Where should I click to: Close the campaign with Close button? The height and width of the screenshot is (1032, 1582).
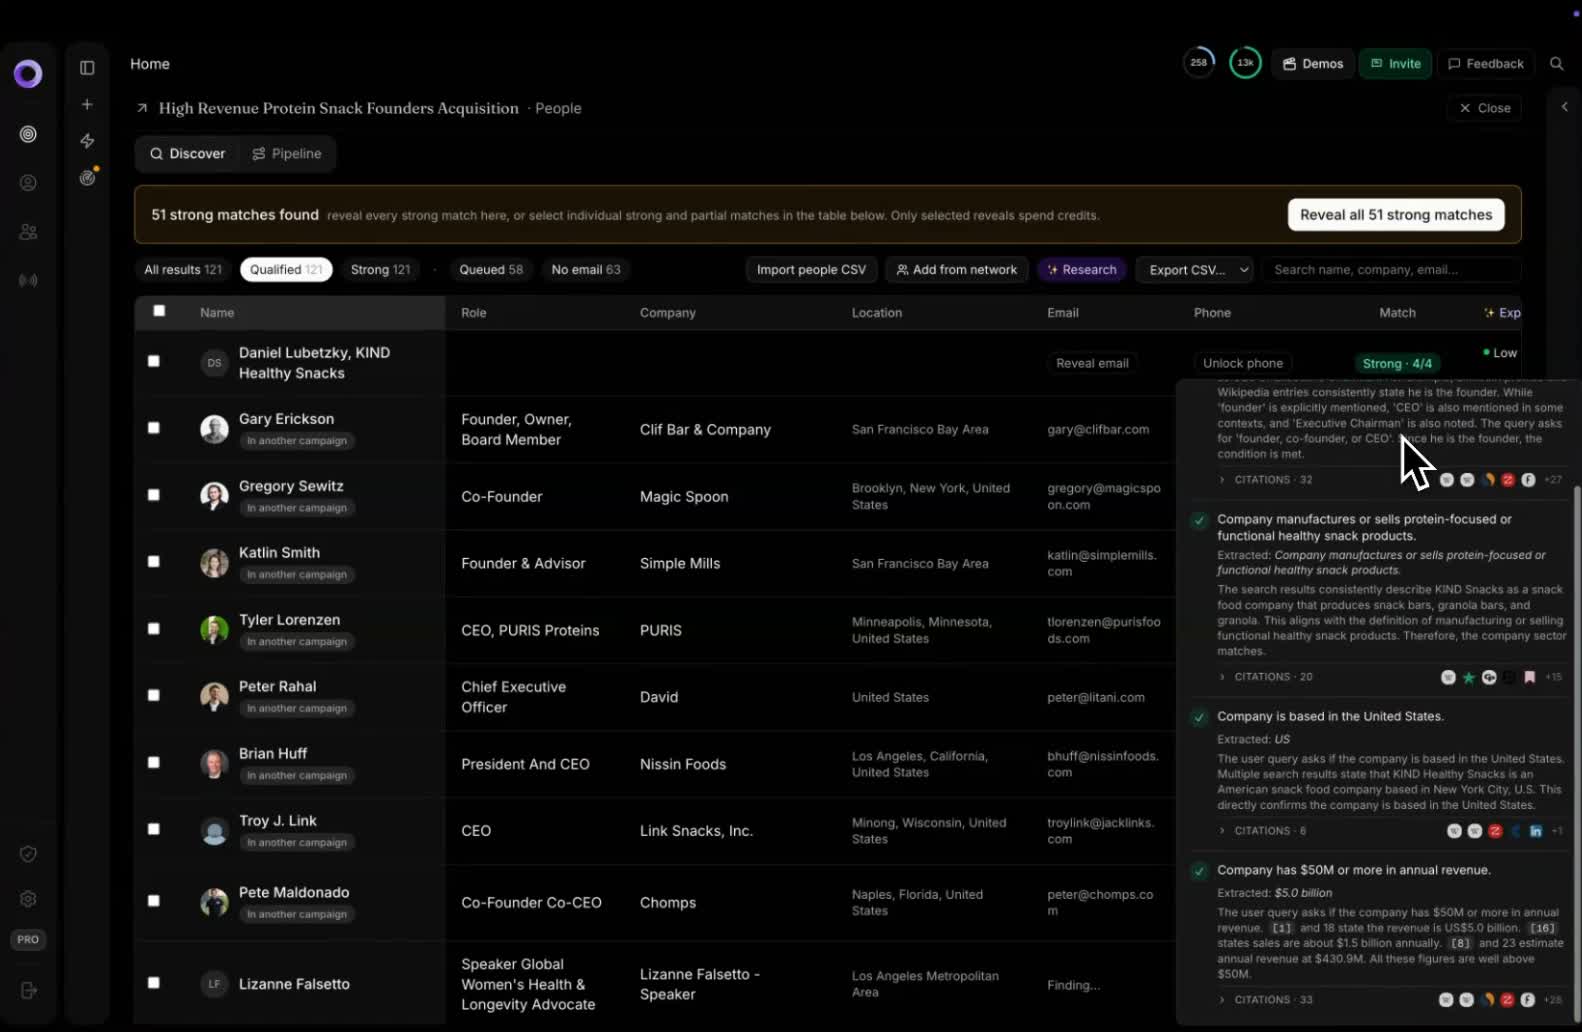coord(1484,108)
